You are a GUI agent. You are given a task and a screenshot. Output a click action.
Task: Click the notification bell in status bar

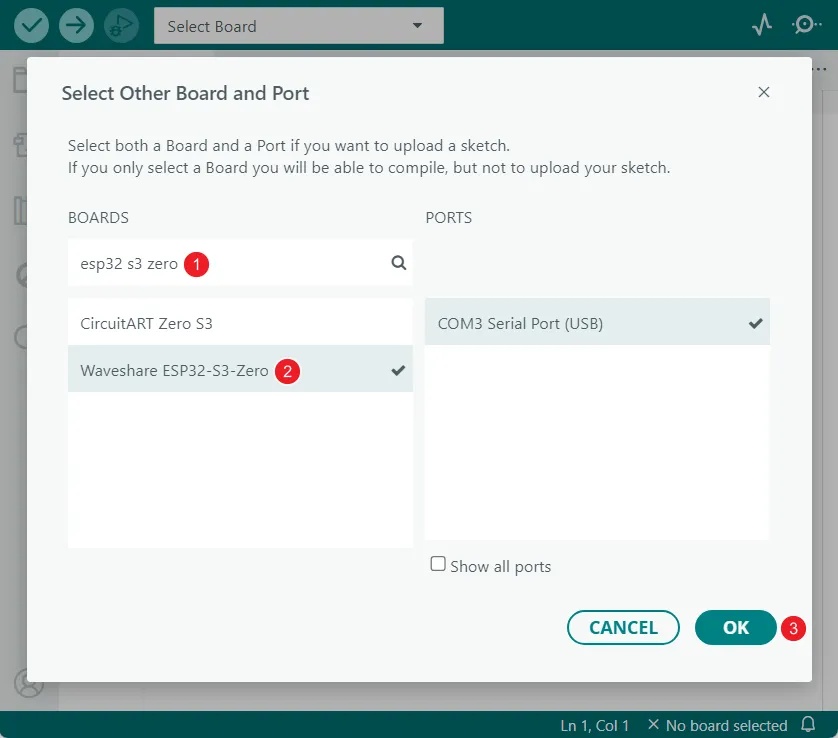point(809,725)
